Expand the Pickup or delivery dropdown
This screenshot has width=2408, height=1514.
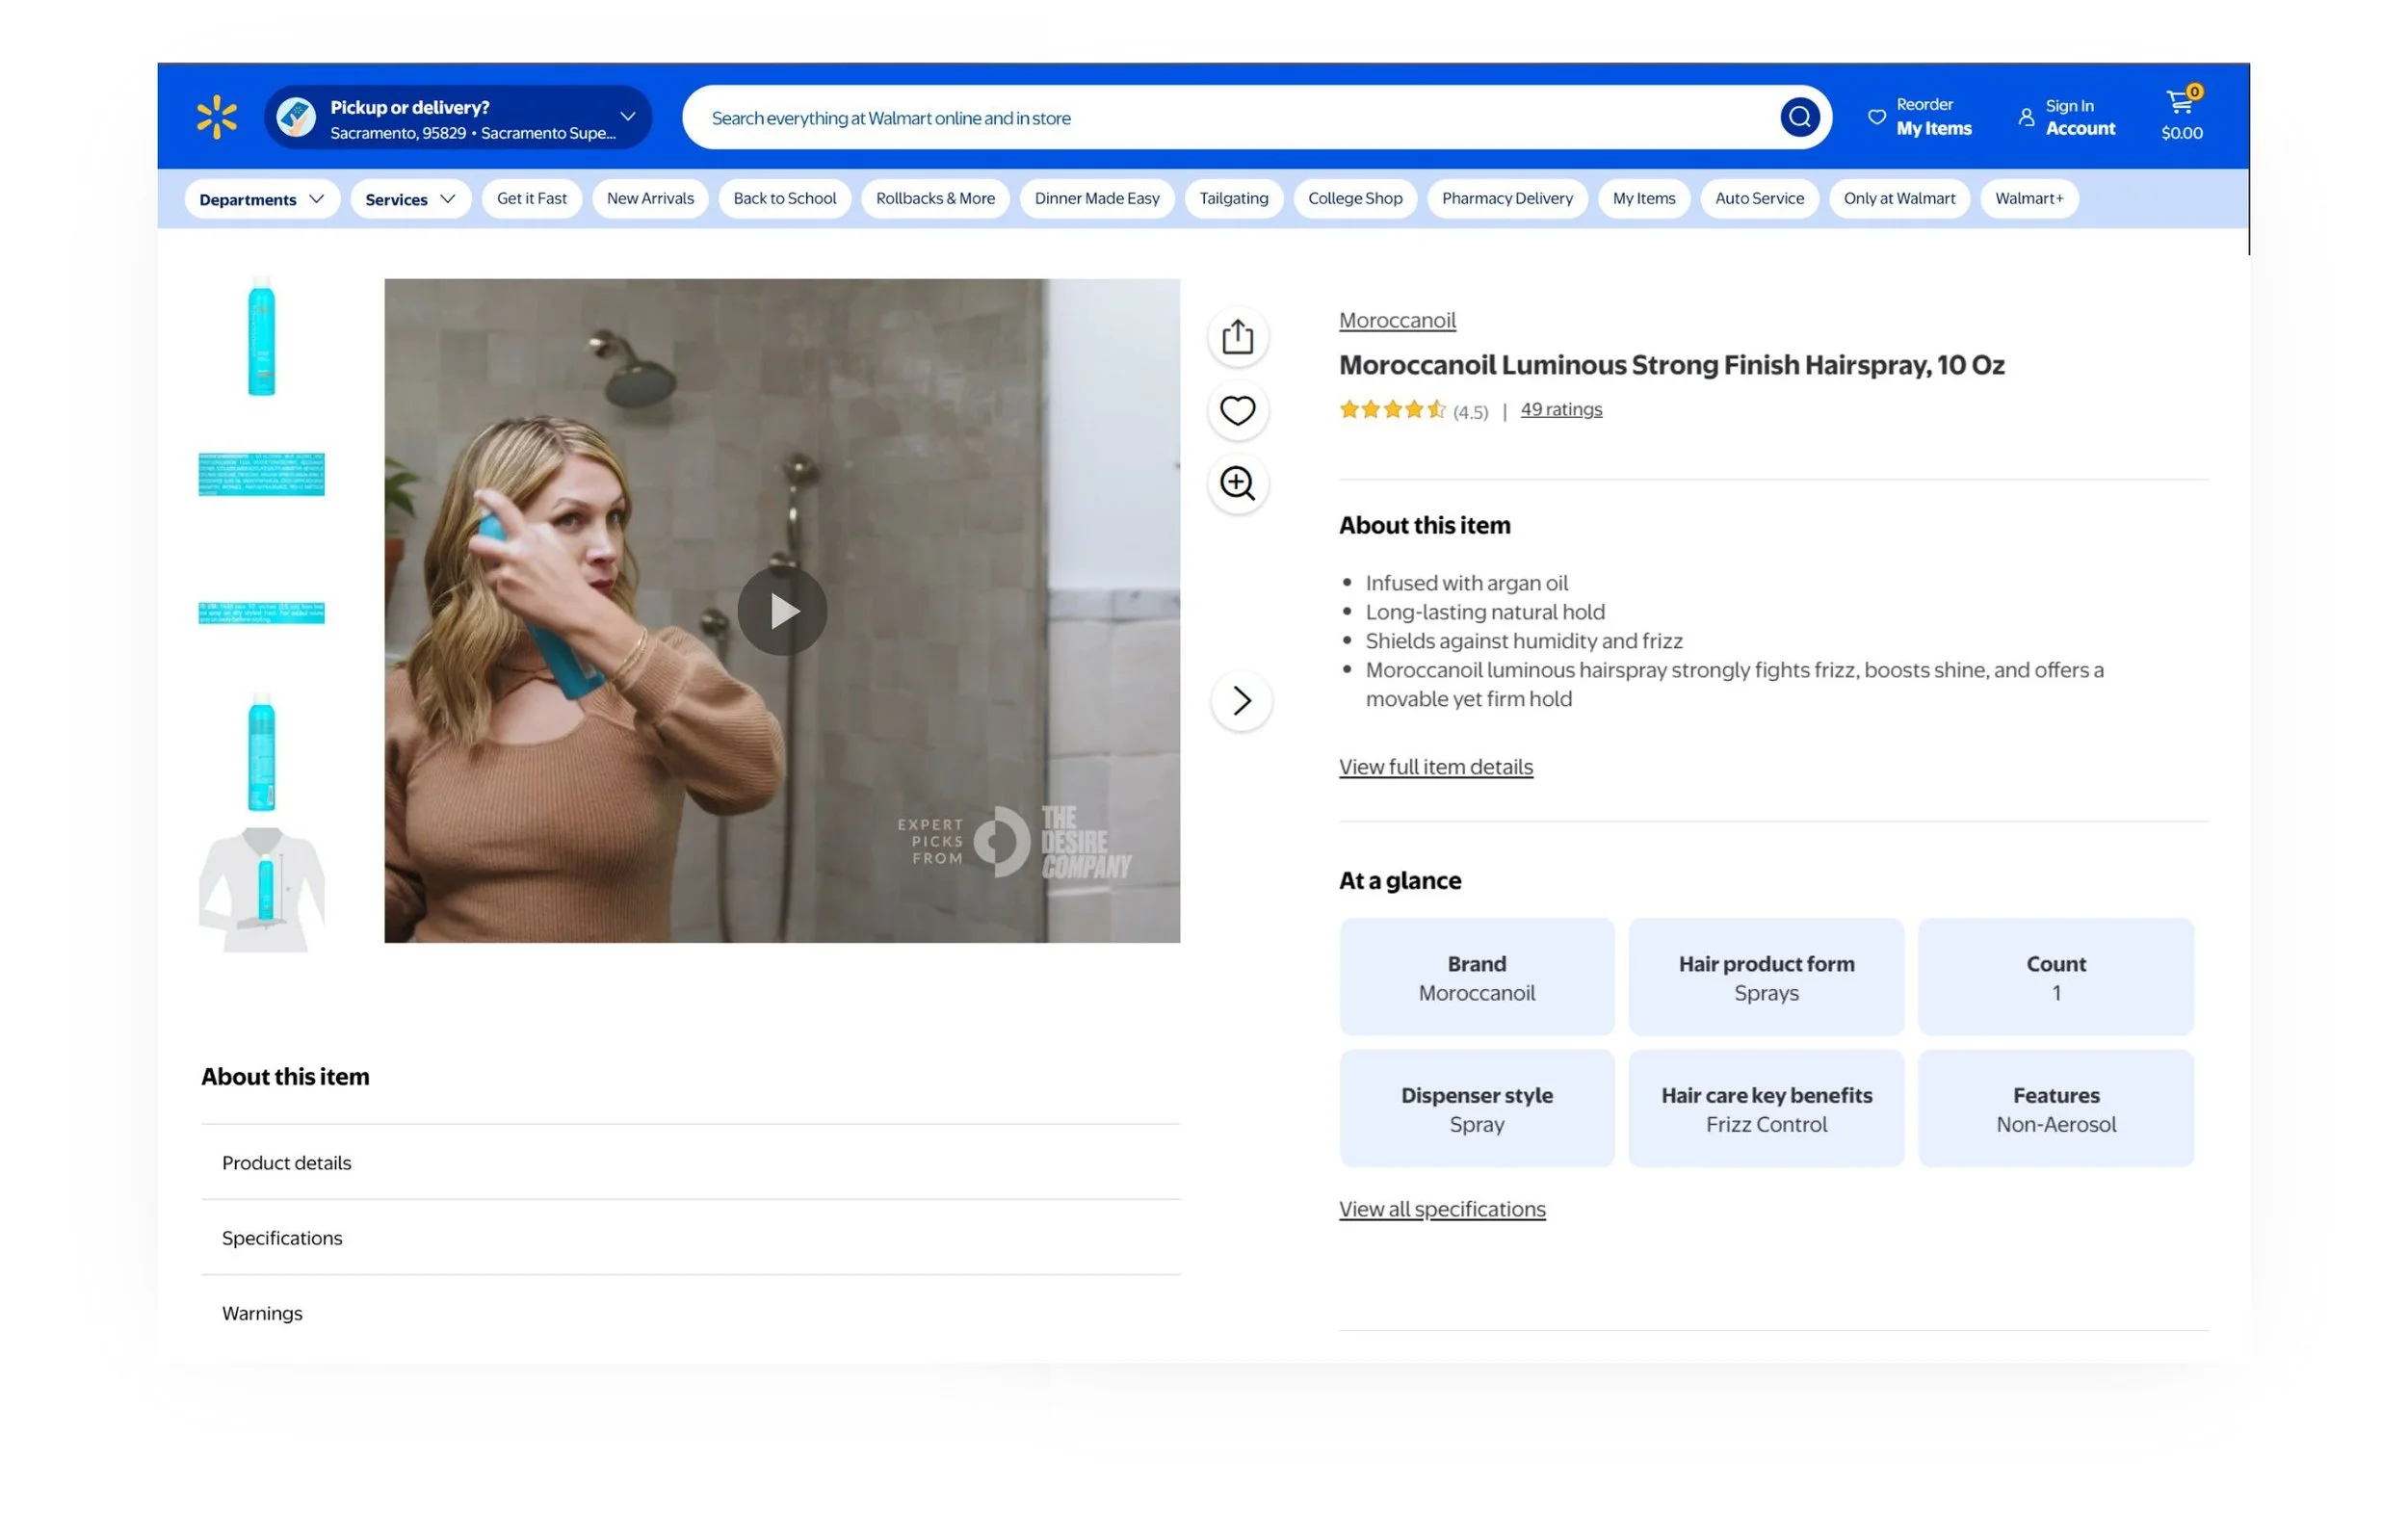627,117
